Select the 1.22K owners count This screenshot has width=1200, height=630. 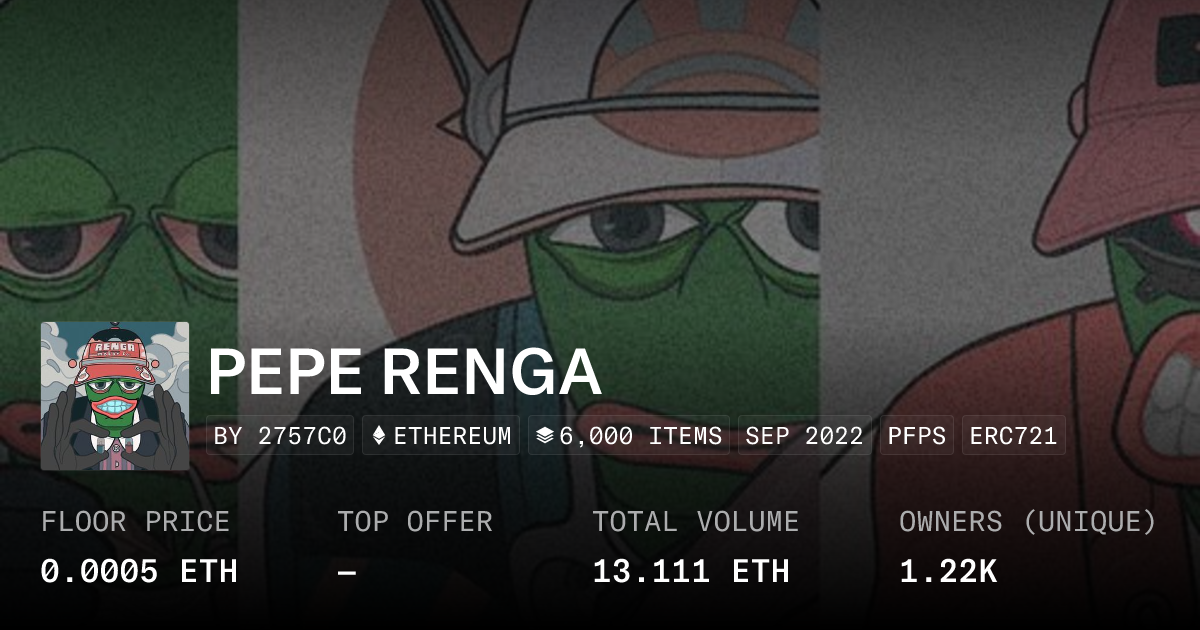[948, 572]
